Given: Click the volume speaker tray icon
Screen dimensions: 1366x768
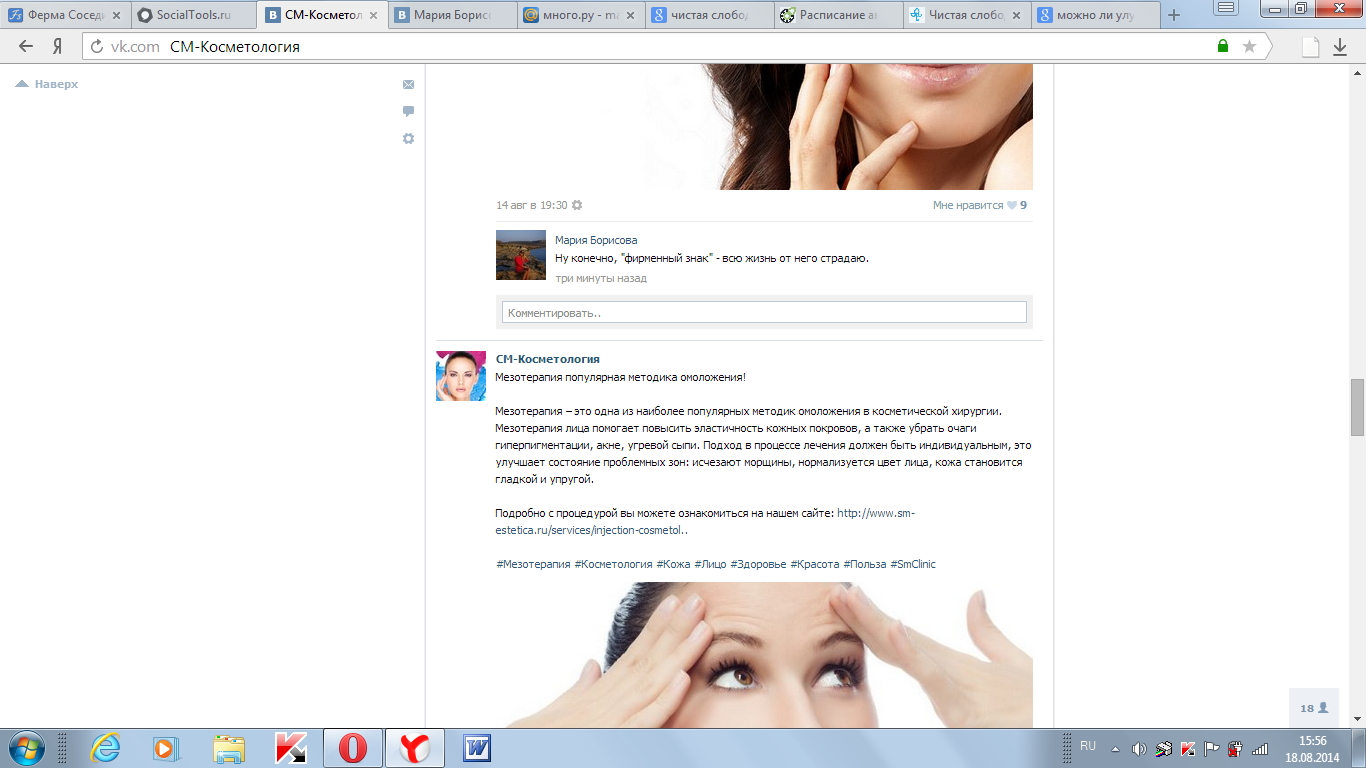Looking at the screenshot, I should tap(1139, 748).
